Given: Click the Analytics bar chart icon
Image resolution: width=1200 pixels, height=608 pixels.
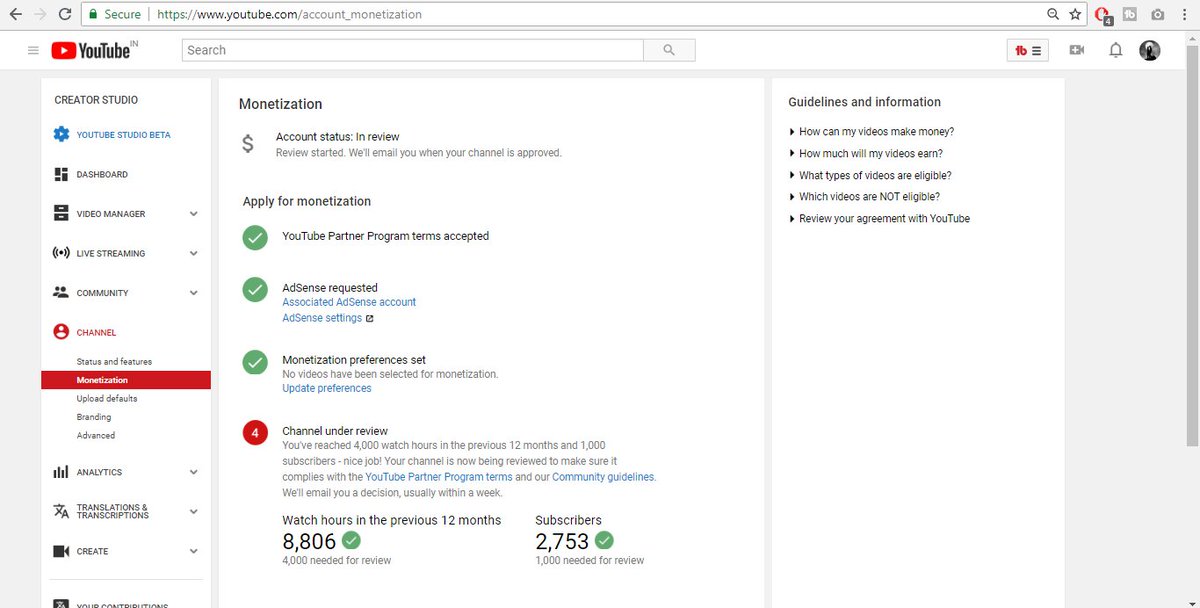Looking at the screenshot, I should pos(61,472).
